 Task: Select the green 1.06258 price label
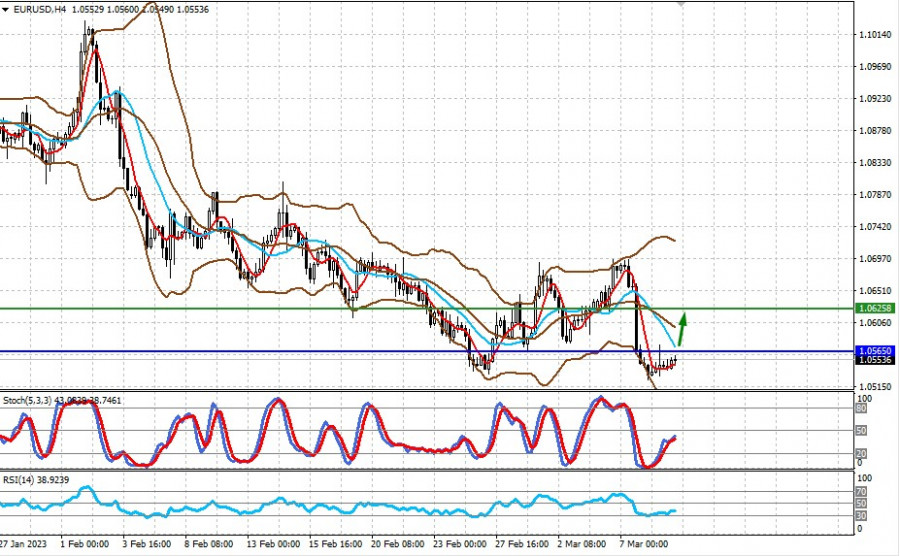point(875,309)
